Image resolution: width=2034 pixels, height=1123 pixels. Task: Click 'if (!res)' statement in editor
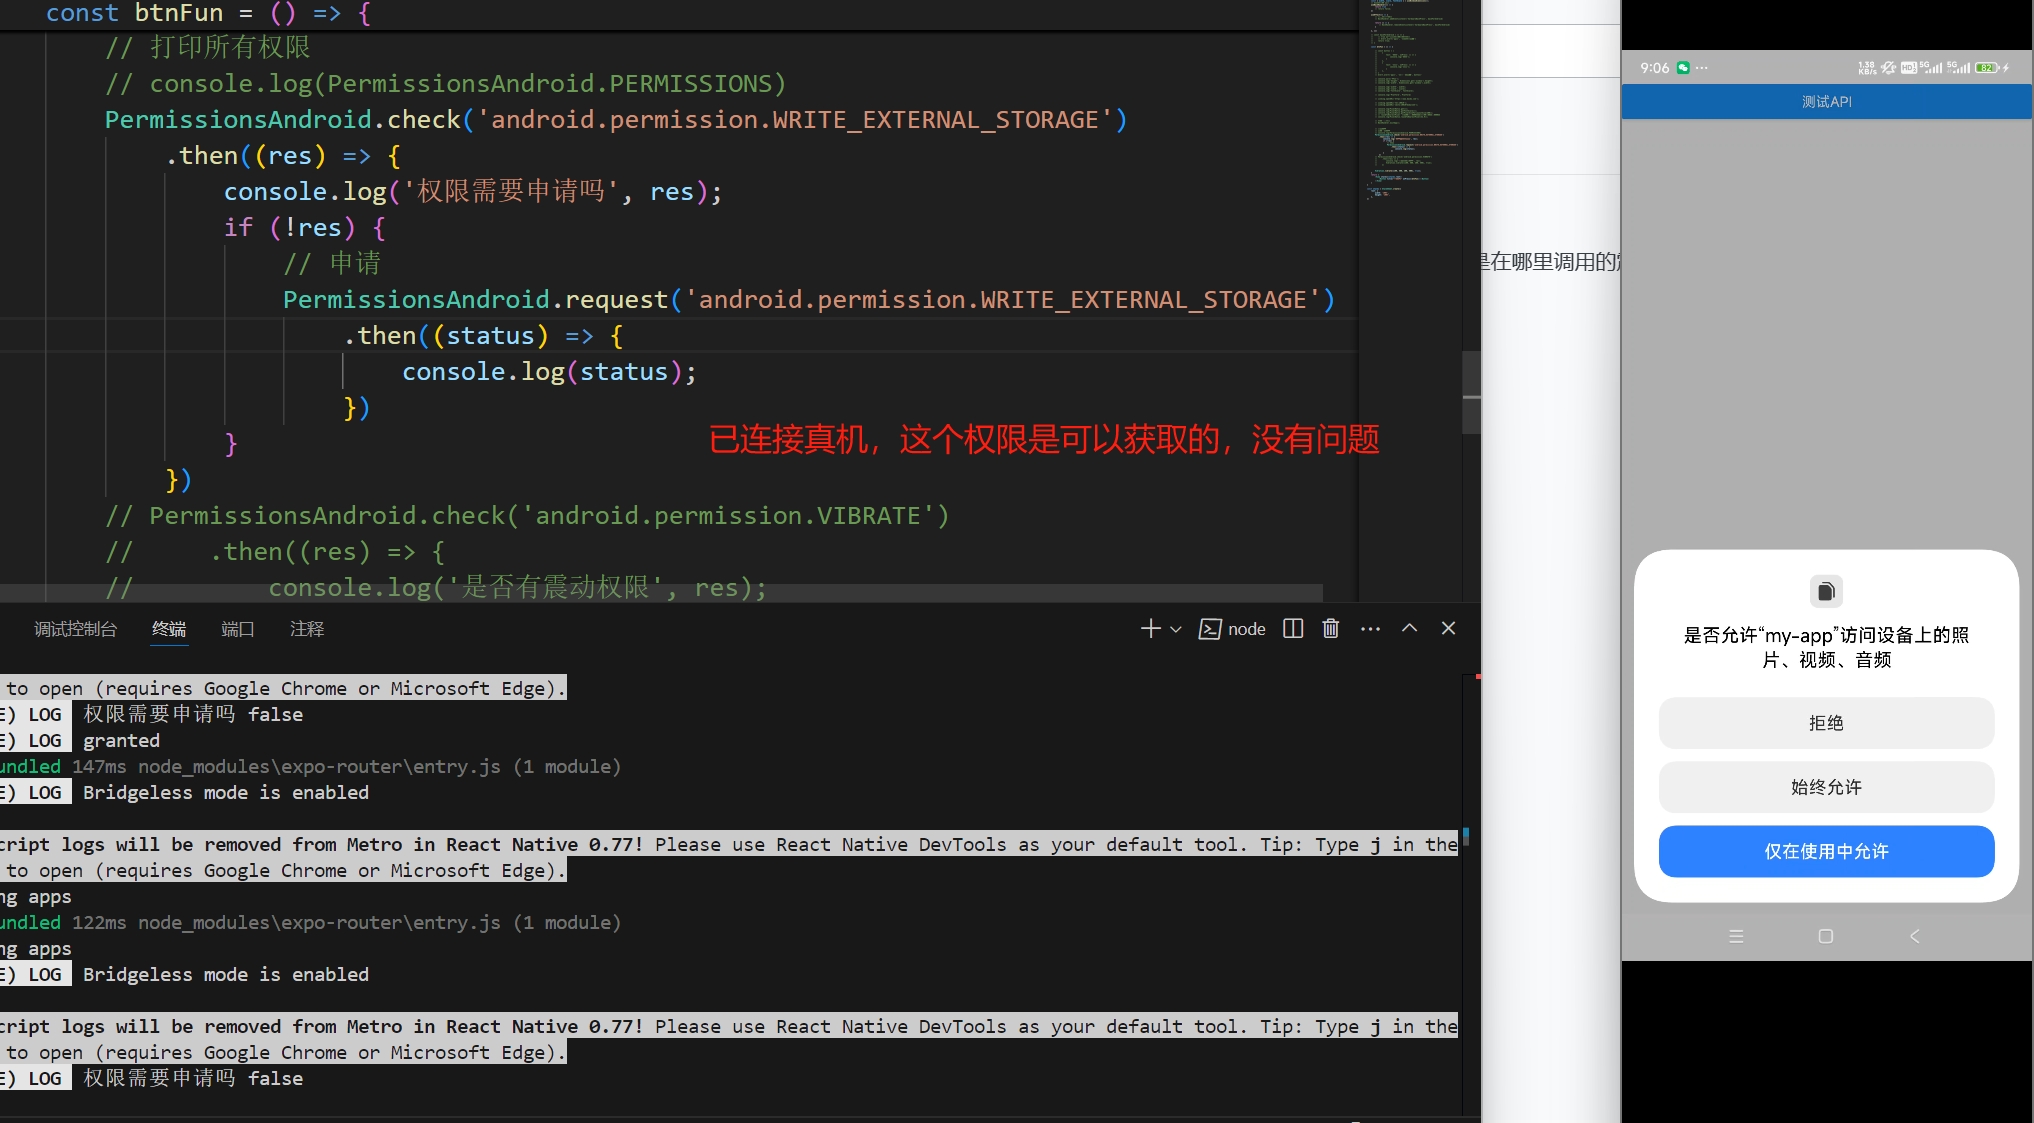(x=304, y=228)
